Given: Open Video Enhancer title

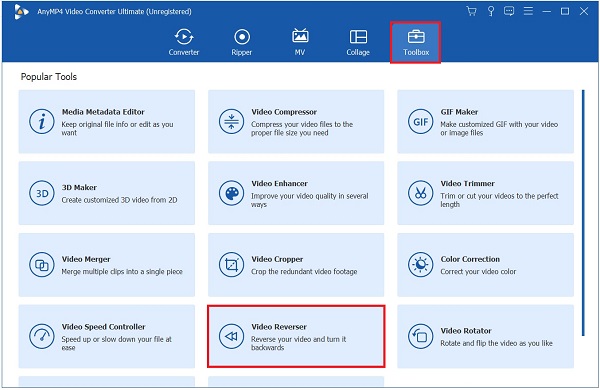Looking at the screenshot, I should [279, 184].
